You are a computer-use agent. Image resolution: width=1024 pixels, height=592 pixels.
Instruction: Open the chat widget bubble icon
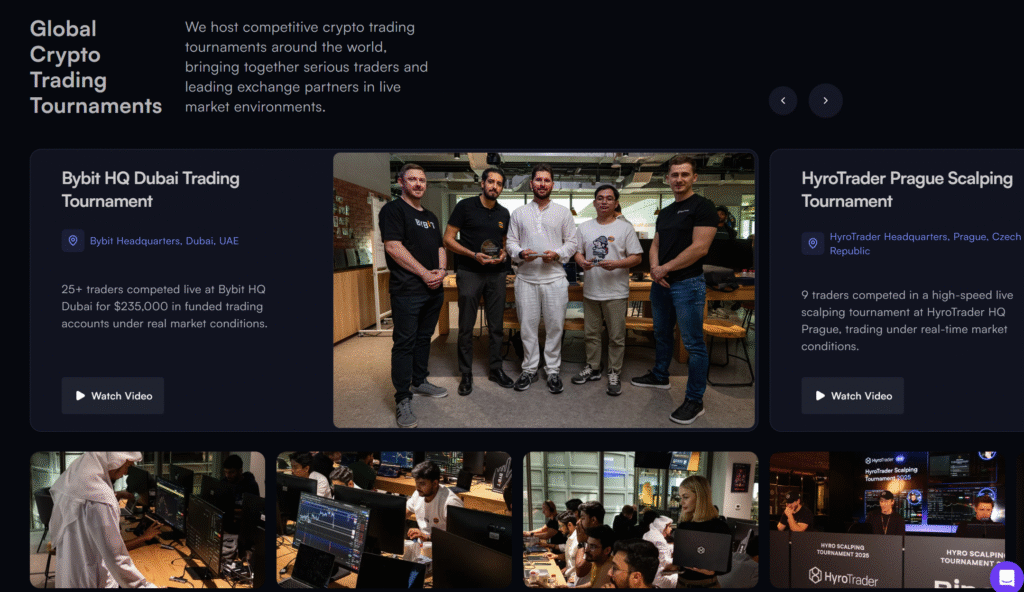[1007, 577]
